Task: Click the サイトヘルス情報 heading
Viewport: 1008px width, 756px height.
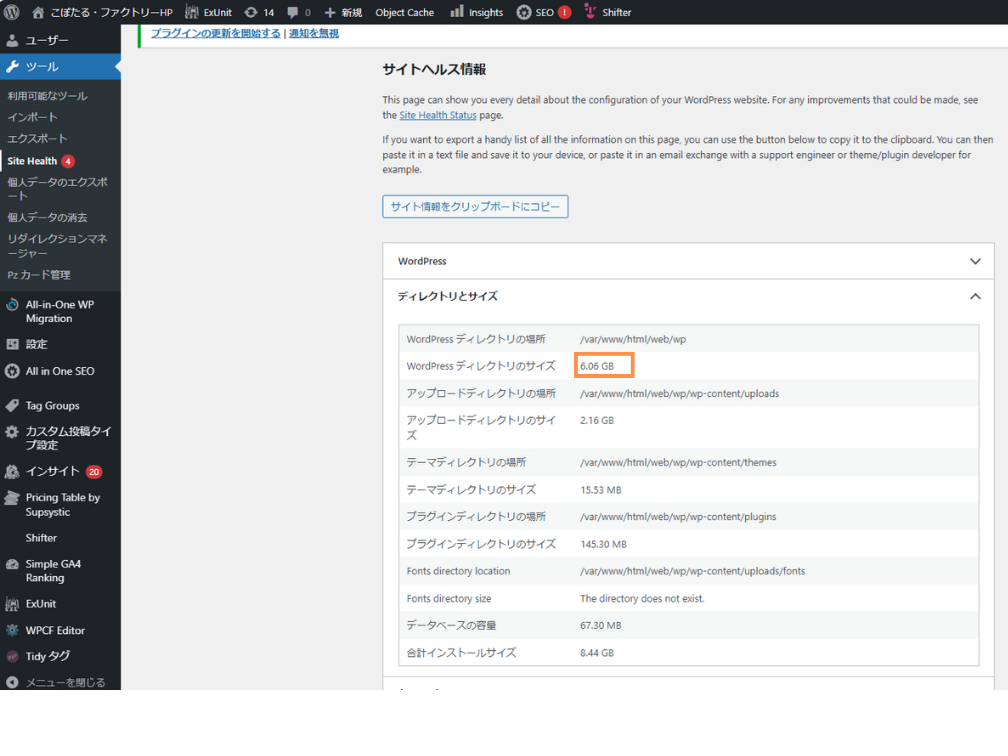Action: click(x=434, y=69)
